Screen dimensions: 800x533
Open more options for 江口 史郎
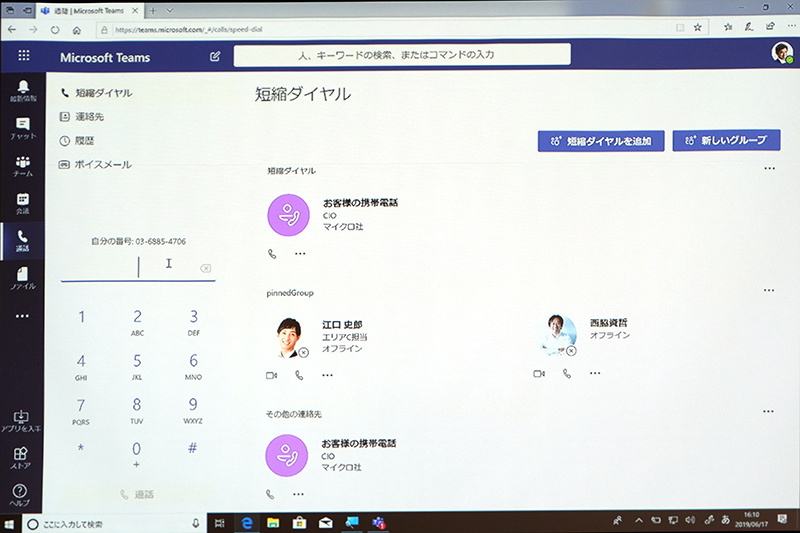coord(327,375)
